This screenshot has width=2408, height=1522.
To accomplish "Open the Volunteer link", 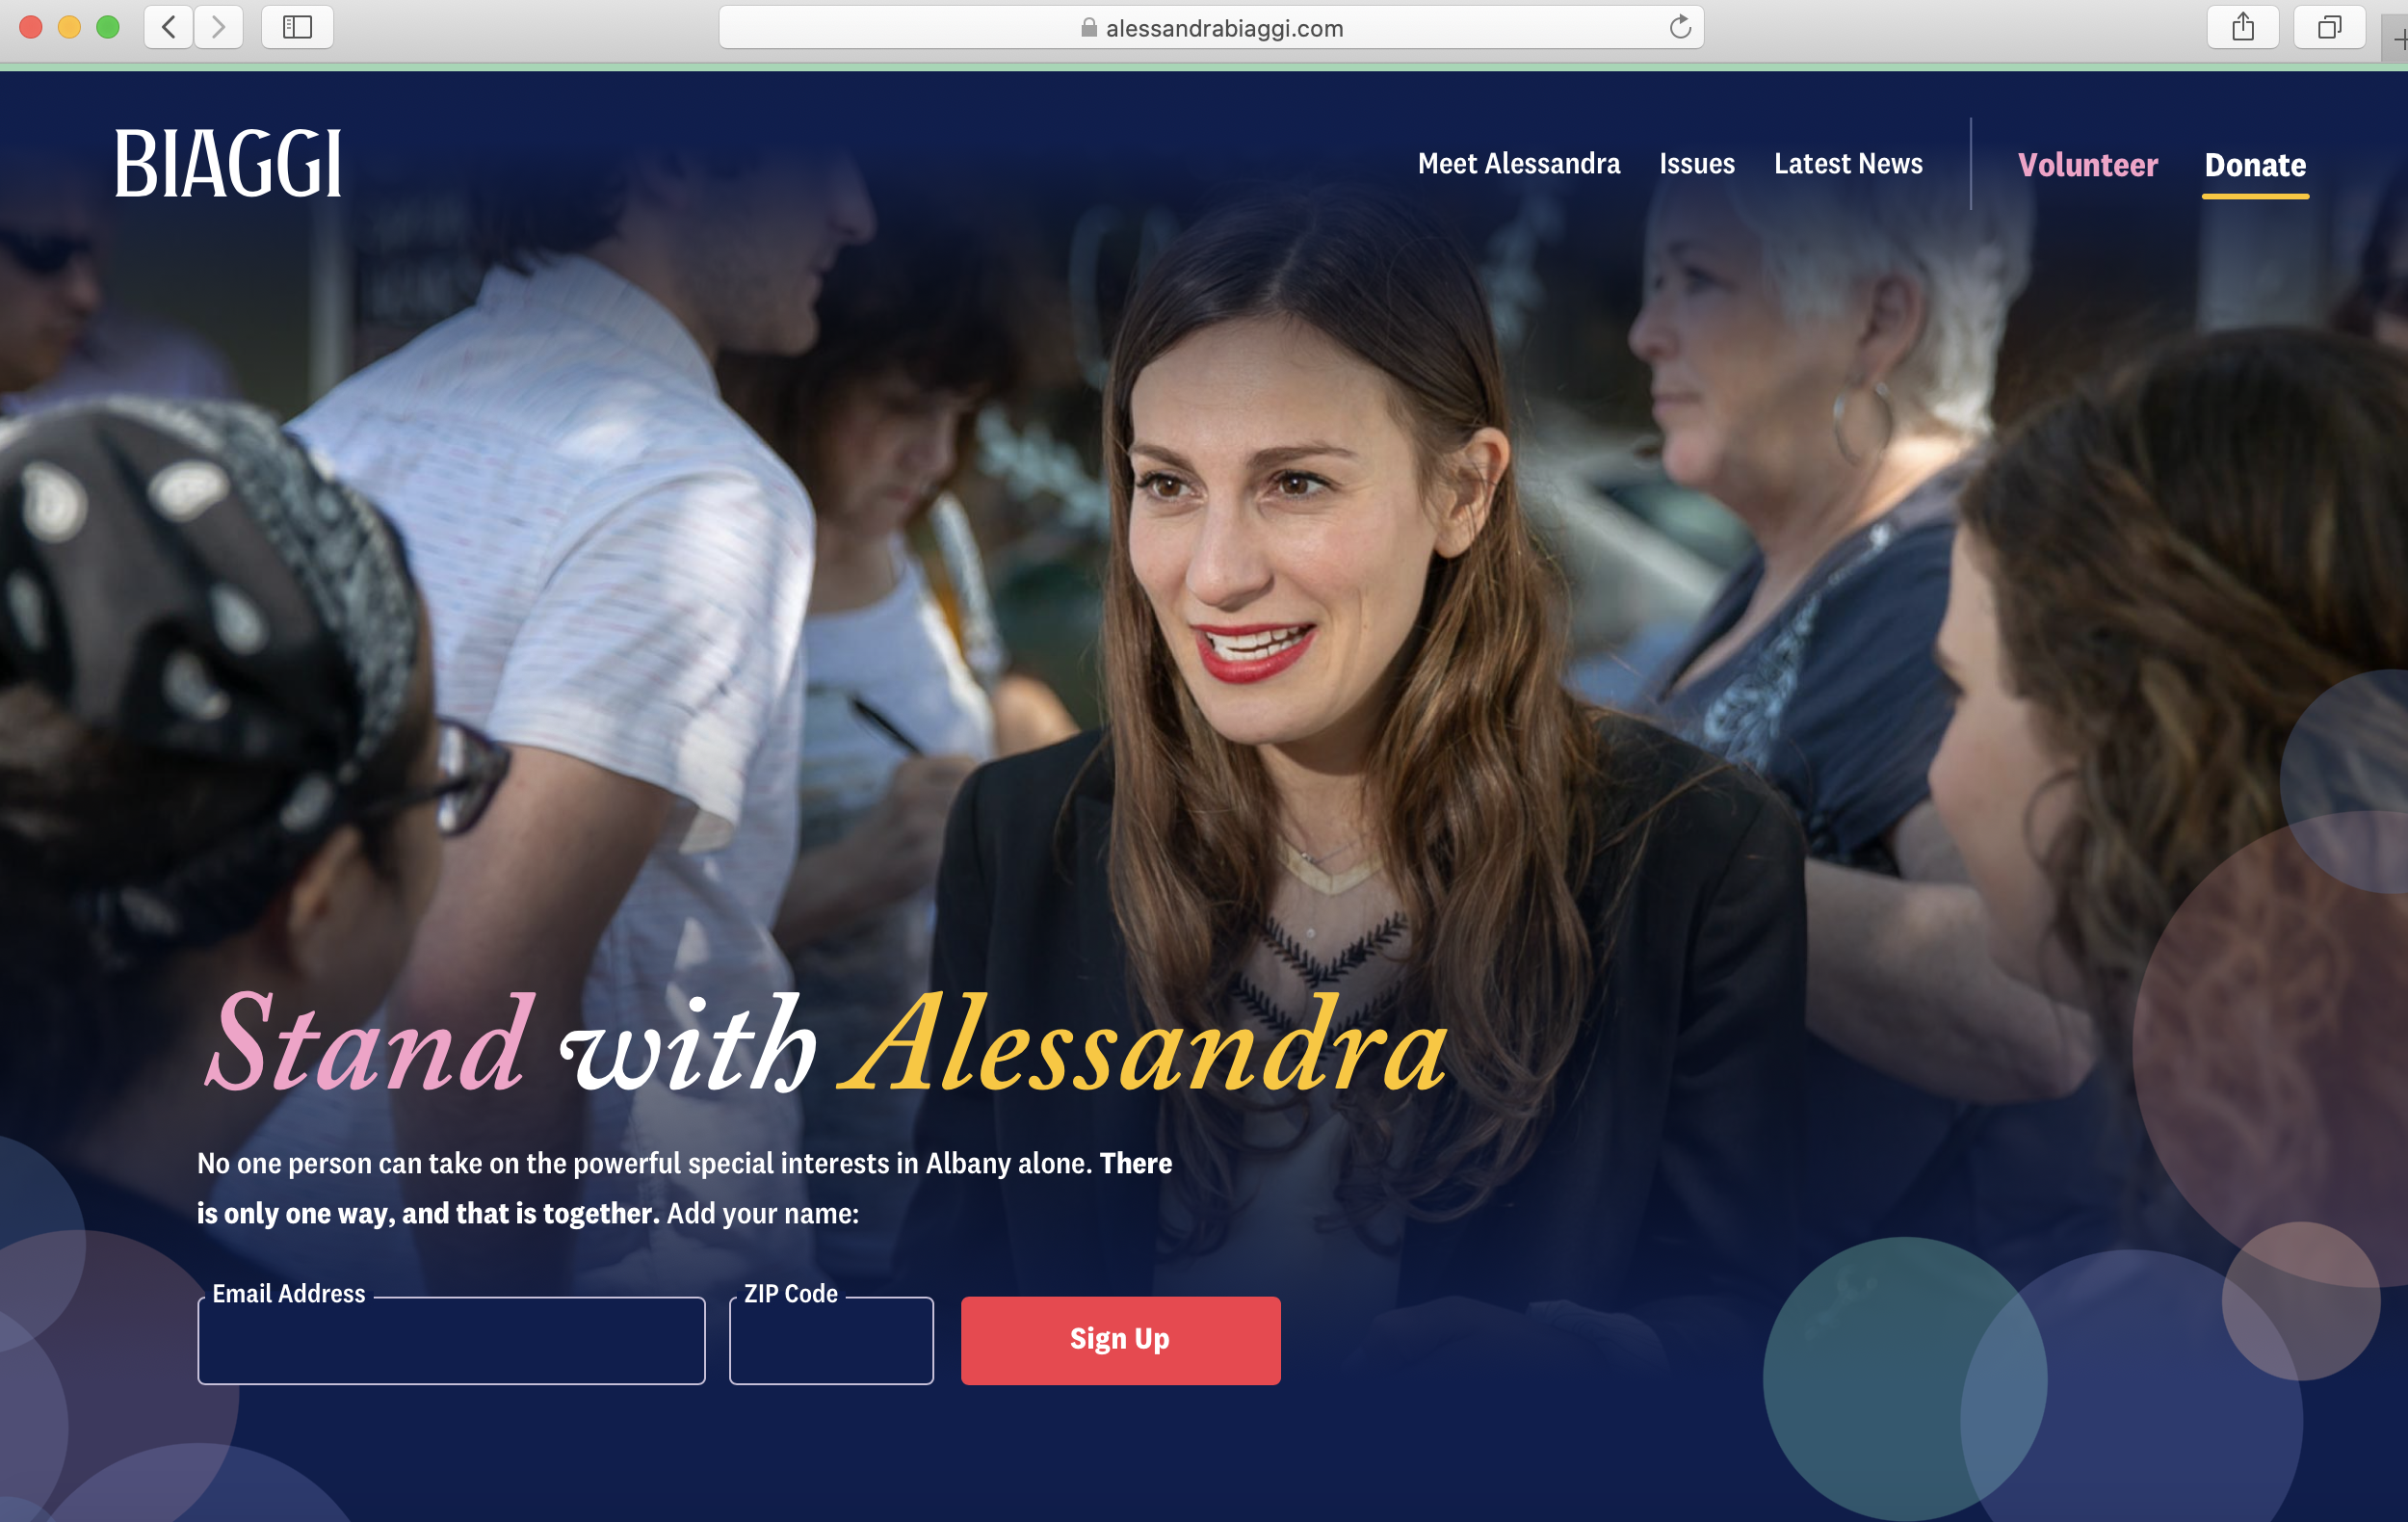I will click(x=2088, y=165).
